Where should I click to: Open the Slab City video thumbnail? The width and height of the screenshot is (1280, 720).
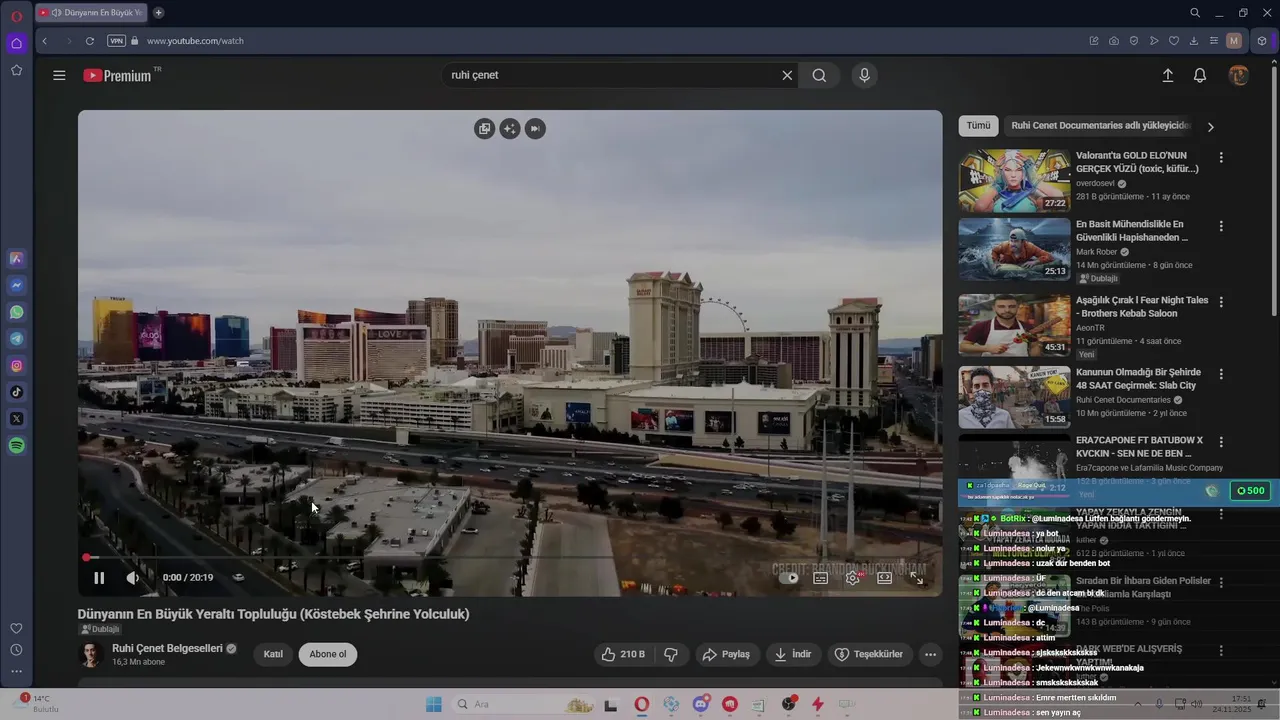1014,397
